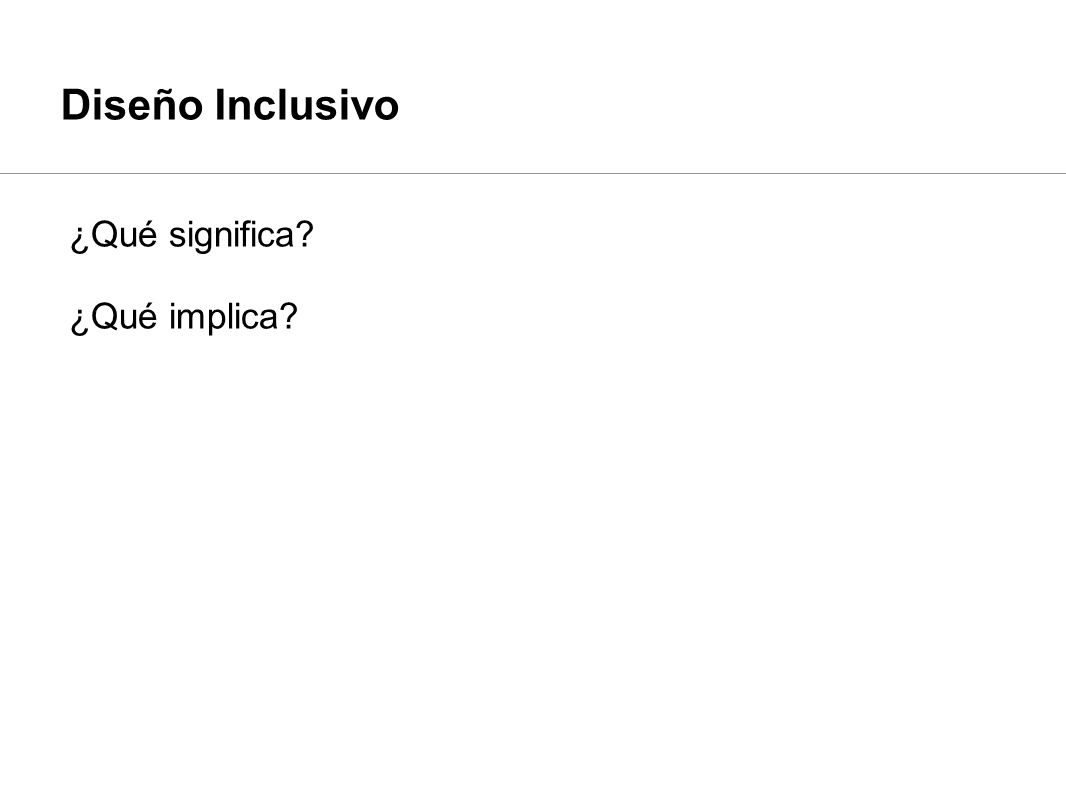Select the "¿Qué significa?" text line

(x=192, y=235)
